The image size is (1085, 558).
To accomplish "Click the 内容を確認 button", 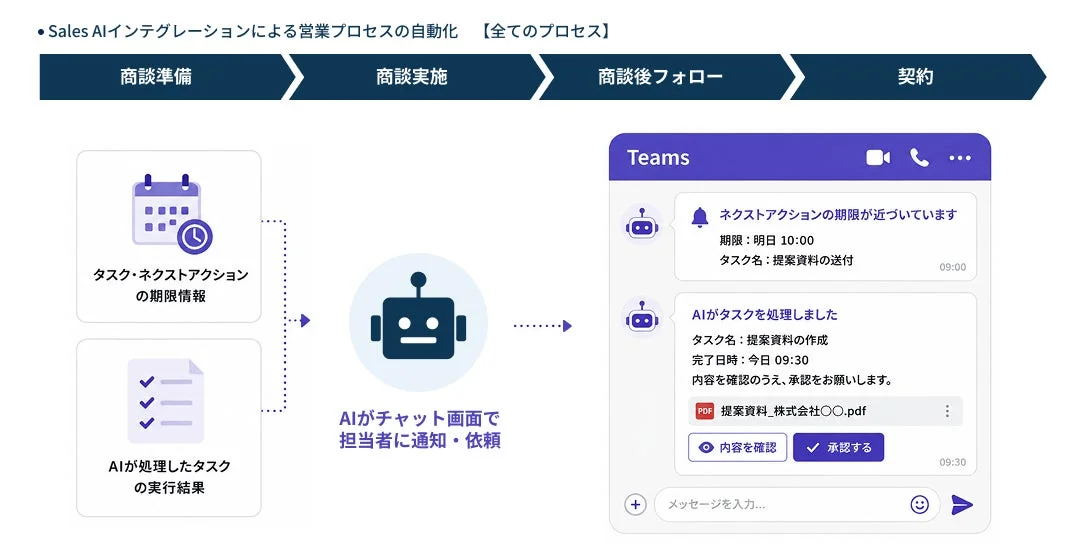I will tap(738, 447).
